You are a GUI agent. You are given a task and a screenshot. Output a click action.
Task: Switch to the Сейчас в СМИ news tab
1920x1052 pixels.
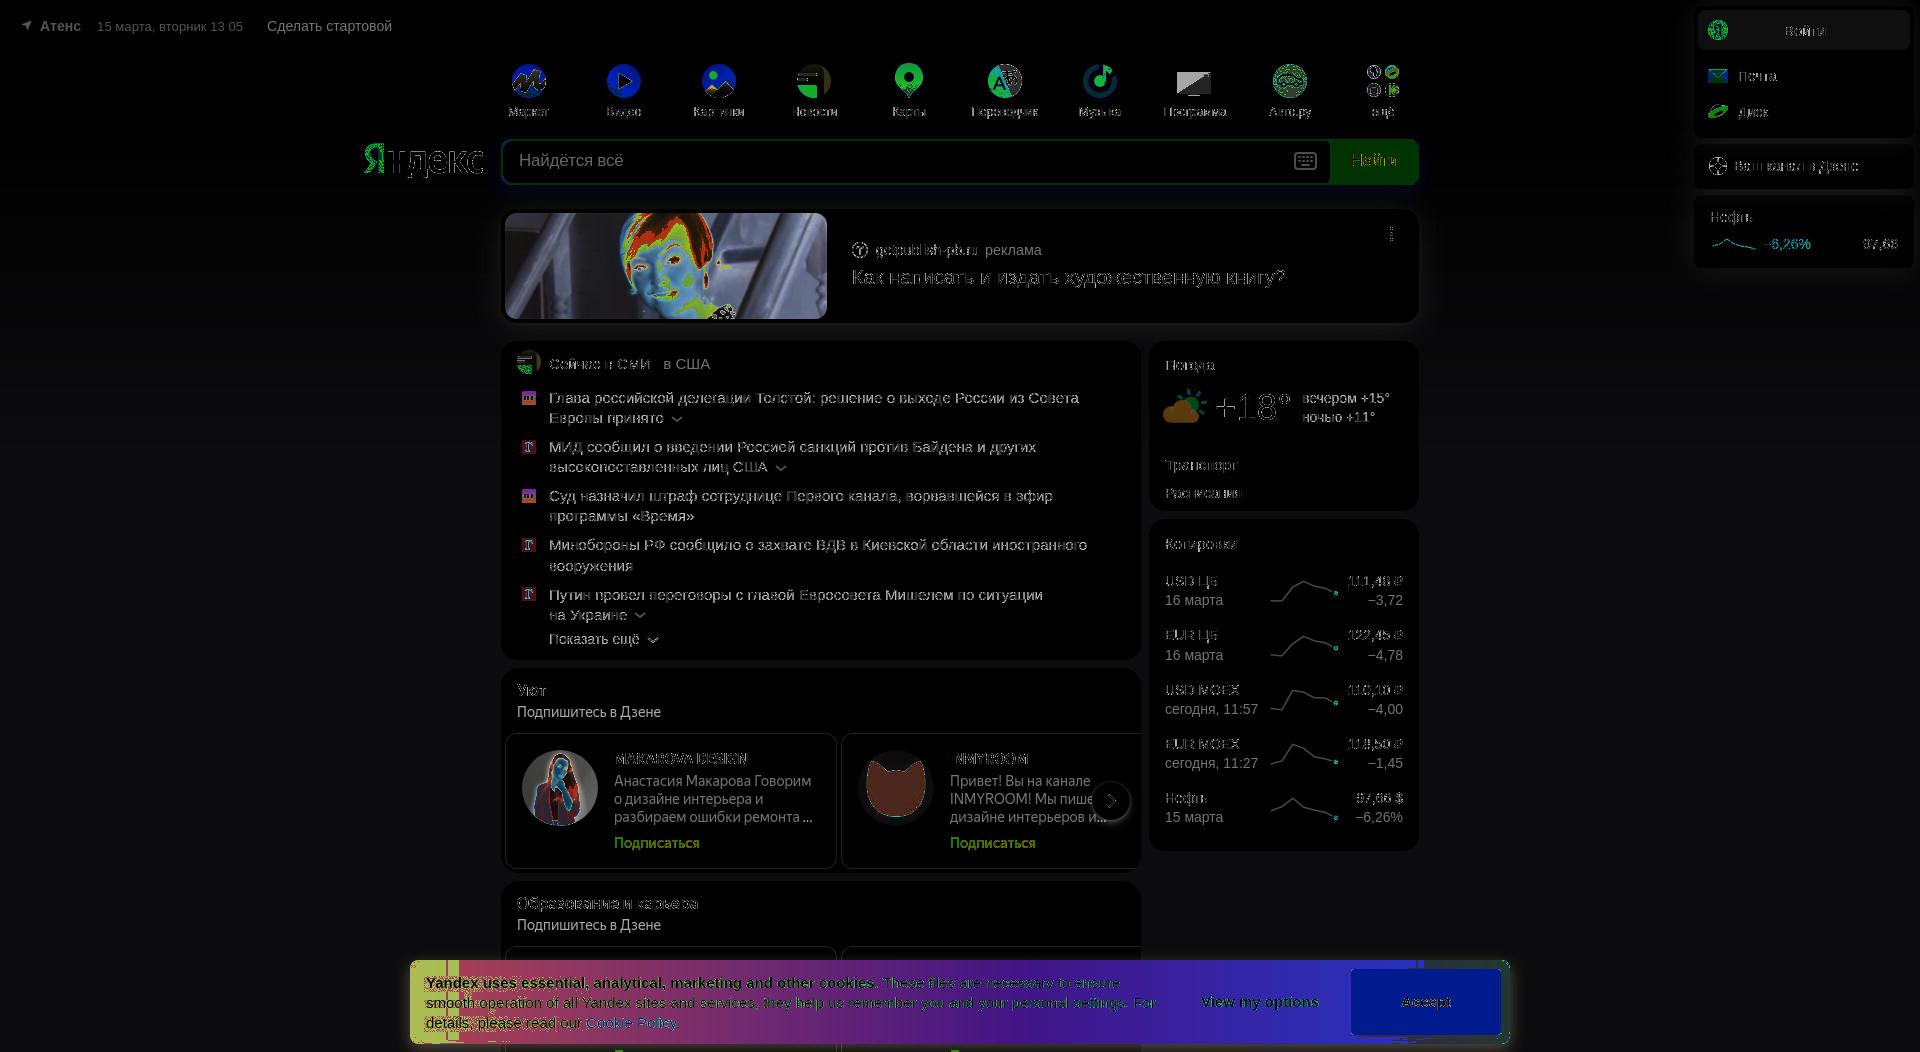pyautogui.click(x=599, y=364)
